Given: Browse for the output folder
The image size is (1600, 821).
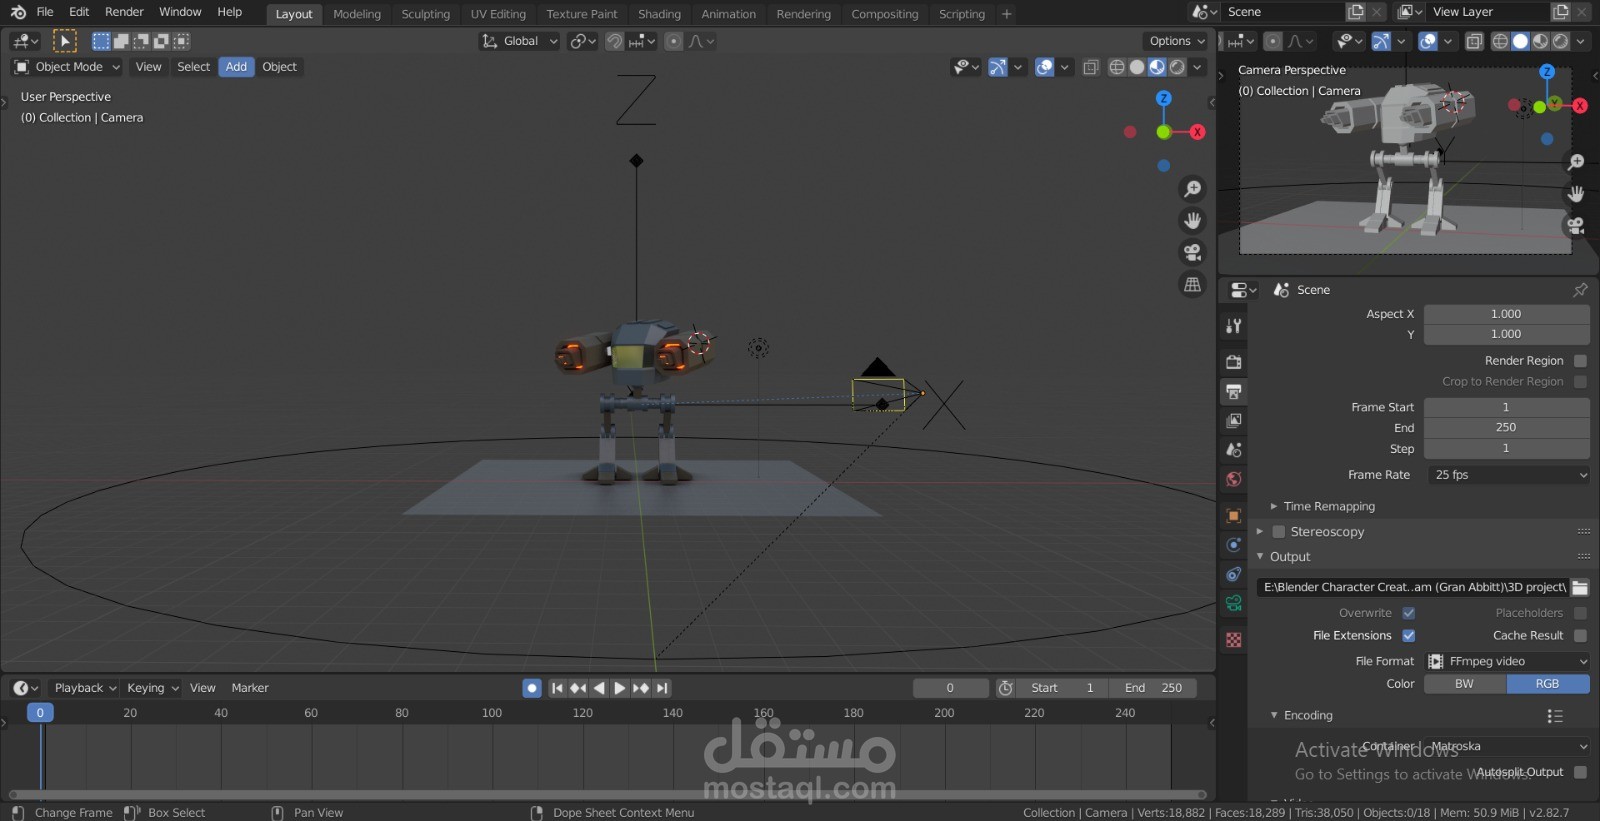Looking at the screenshot, I should click(1580, 588).
